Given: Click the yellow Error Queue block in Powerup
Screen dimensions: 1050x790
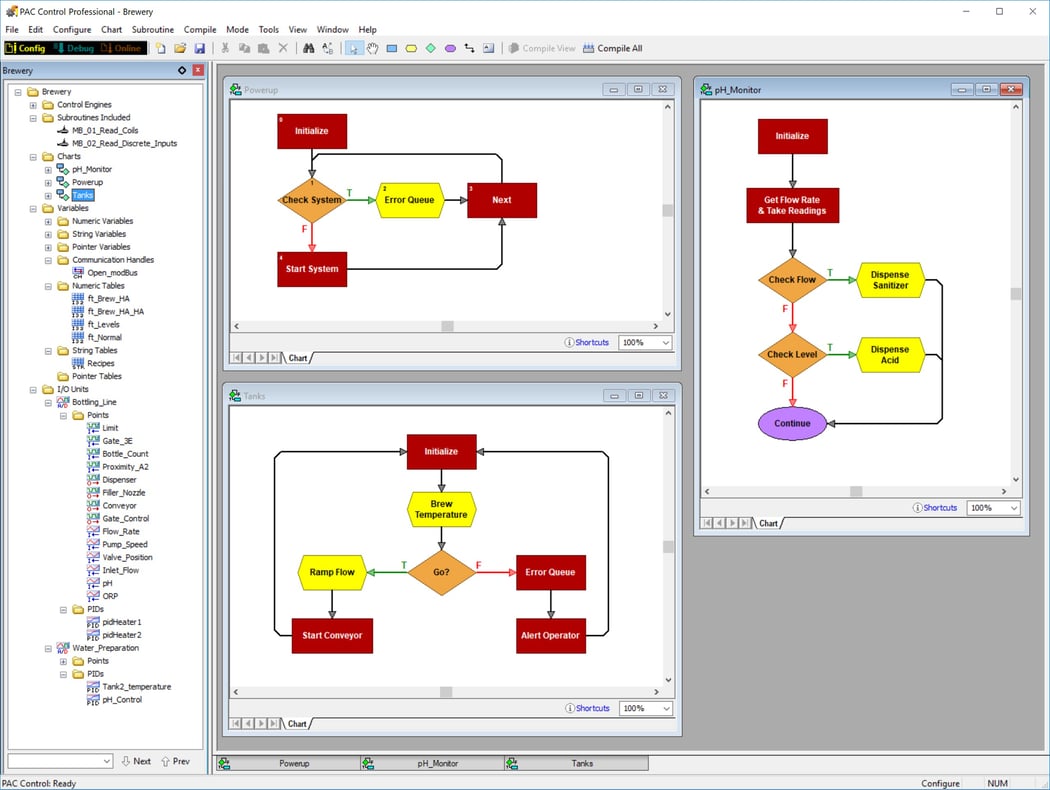Looking at the screenshot, I should coord(409,200).
